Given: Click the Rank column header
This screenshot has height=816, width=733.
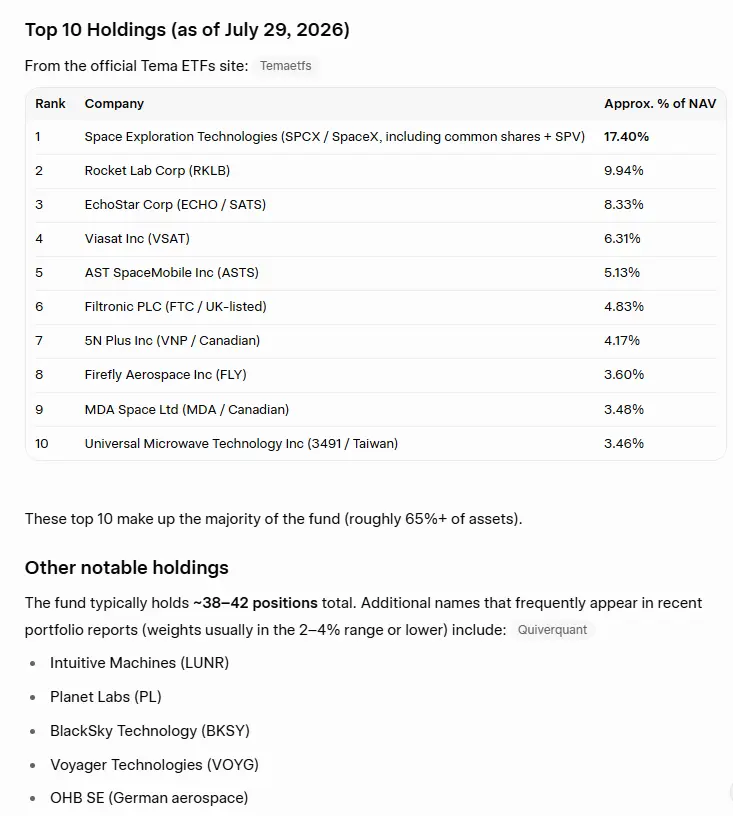Looking at the screenshot, I should [x=50, y=104].
